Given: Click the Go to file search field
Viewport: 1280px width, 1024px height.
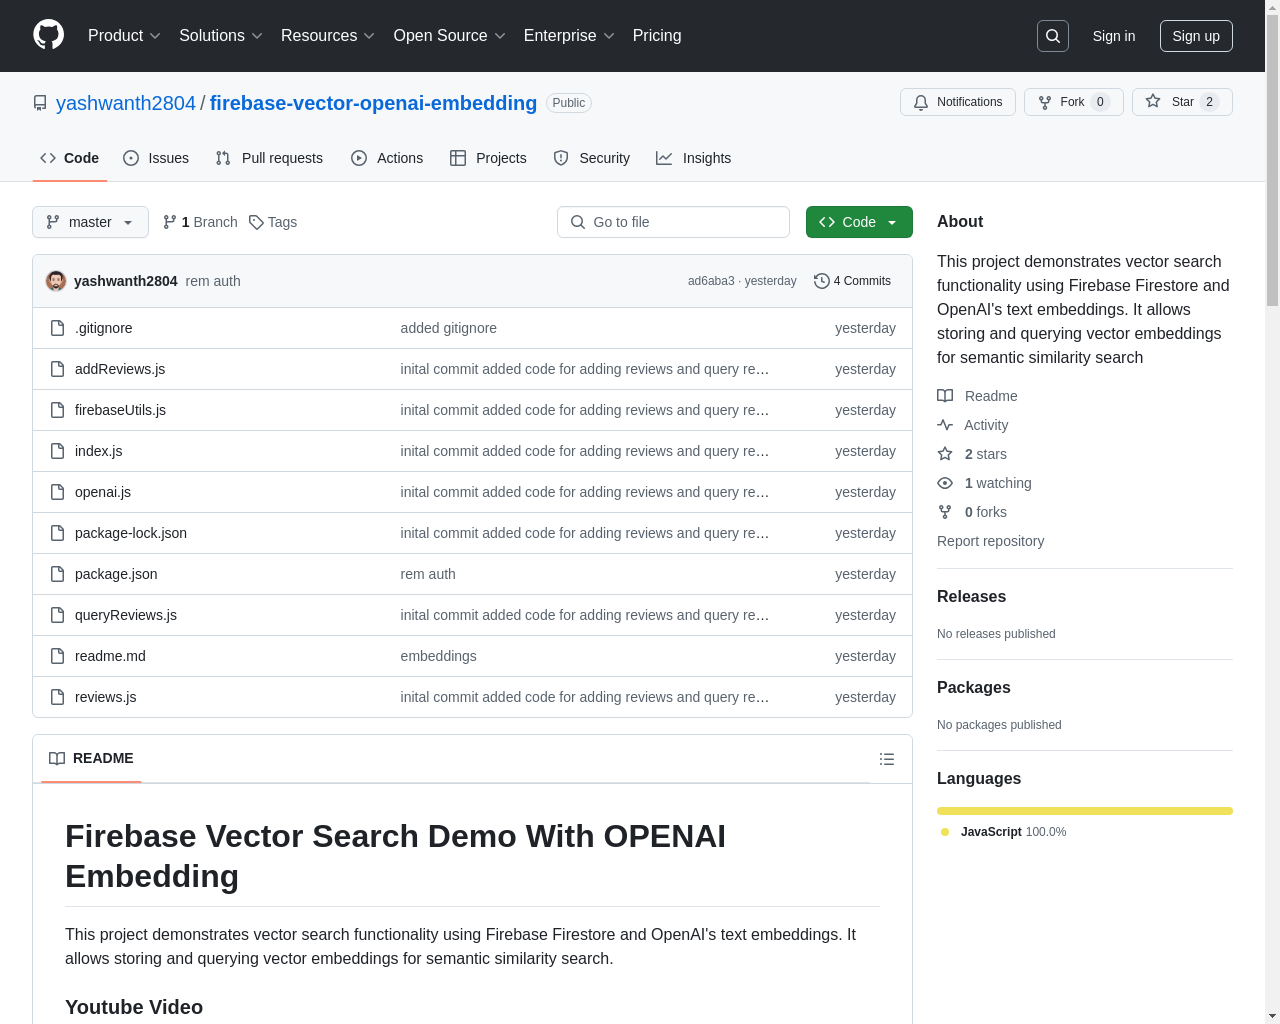Looking at the screenshot, I should pos(673,222).
